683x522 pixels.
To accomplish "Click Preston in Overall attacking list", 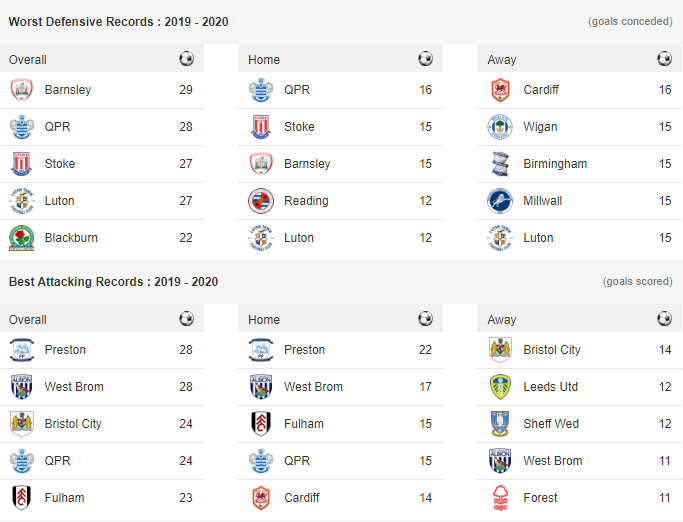I will [x=65, y=350].
